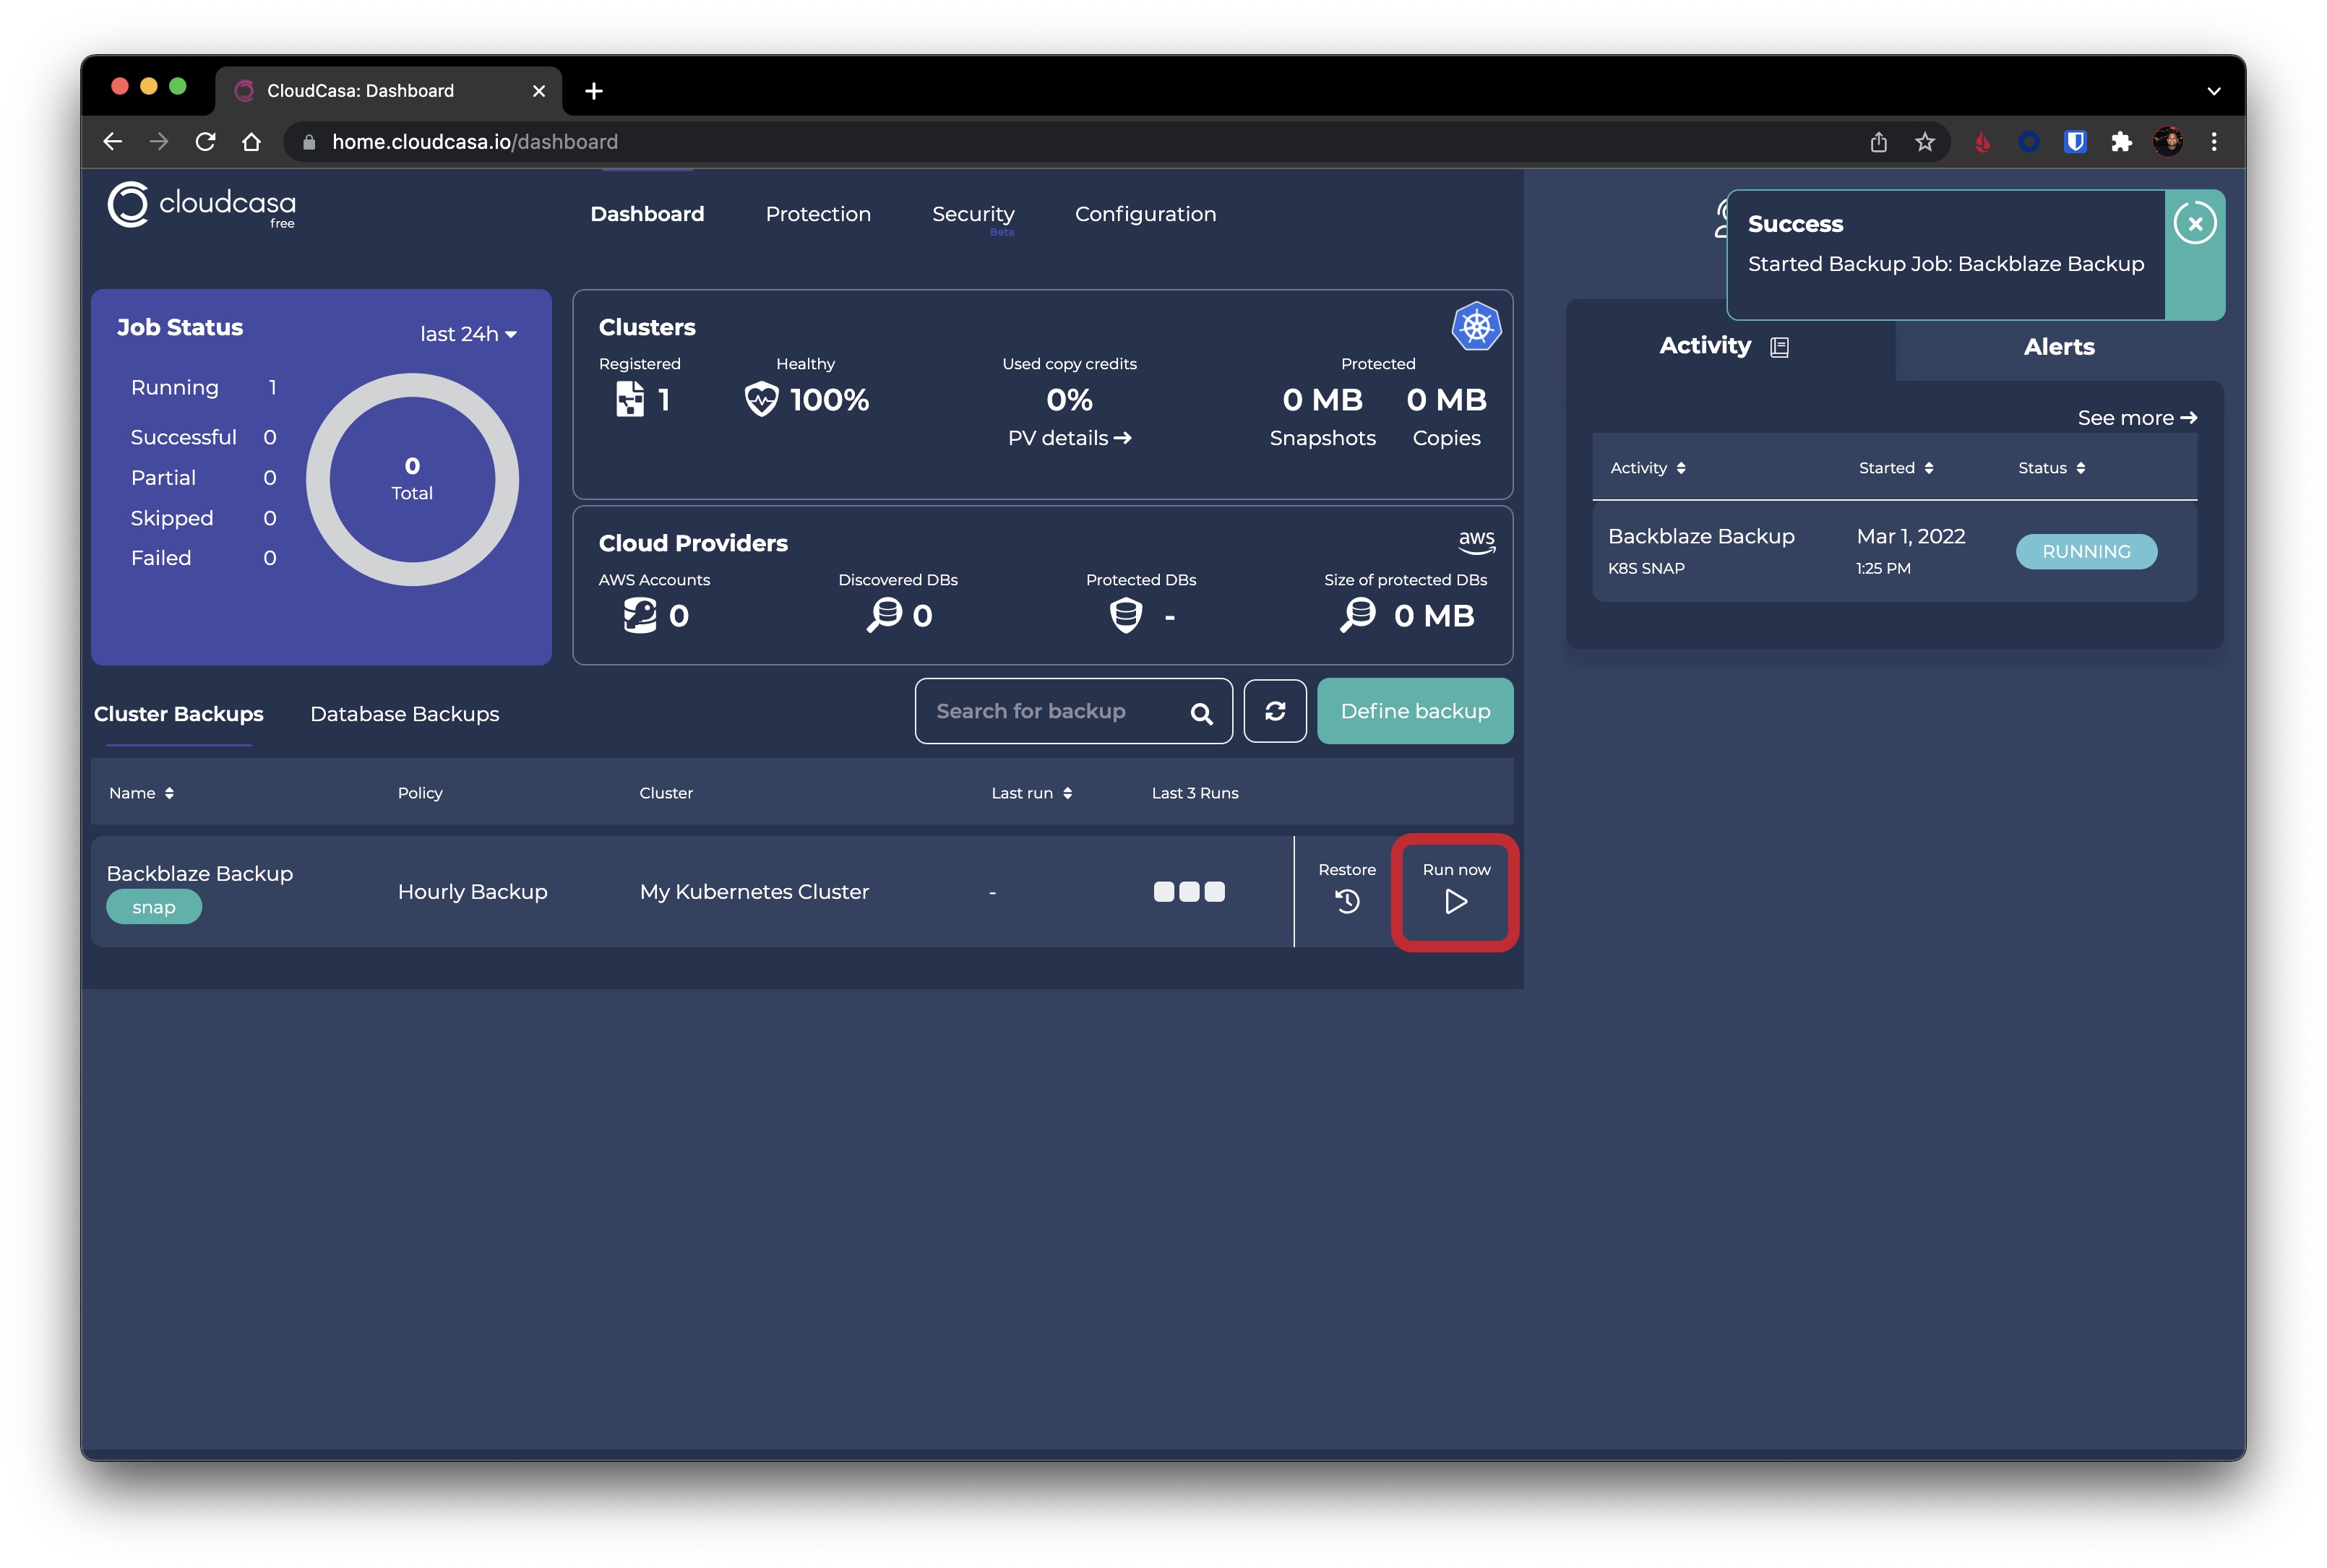
Task: Switch to the Activity tab
Action: click(x=1705, y=346)
